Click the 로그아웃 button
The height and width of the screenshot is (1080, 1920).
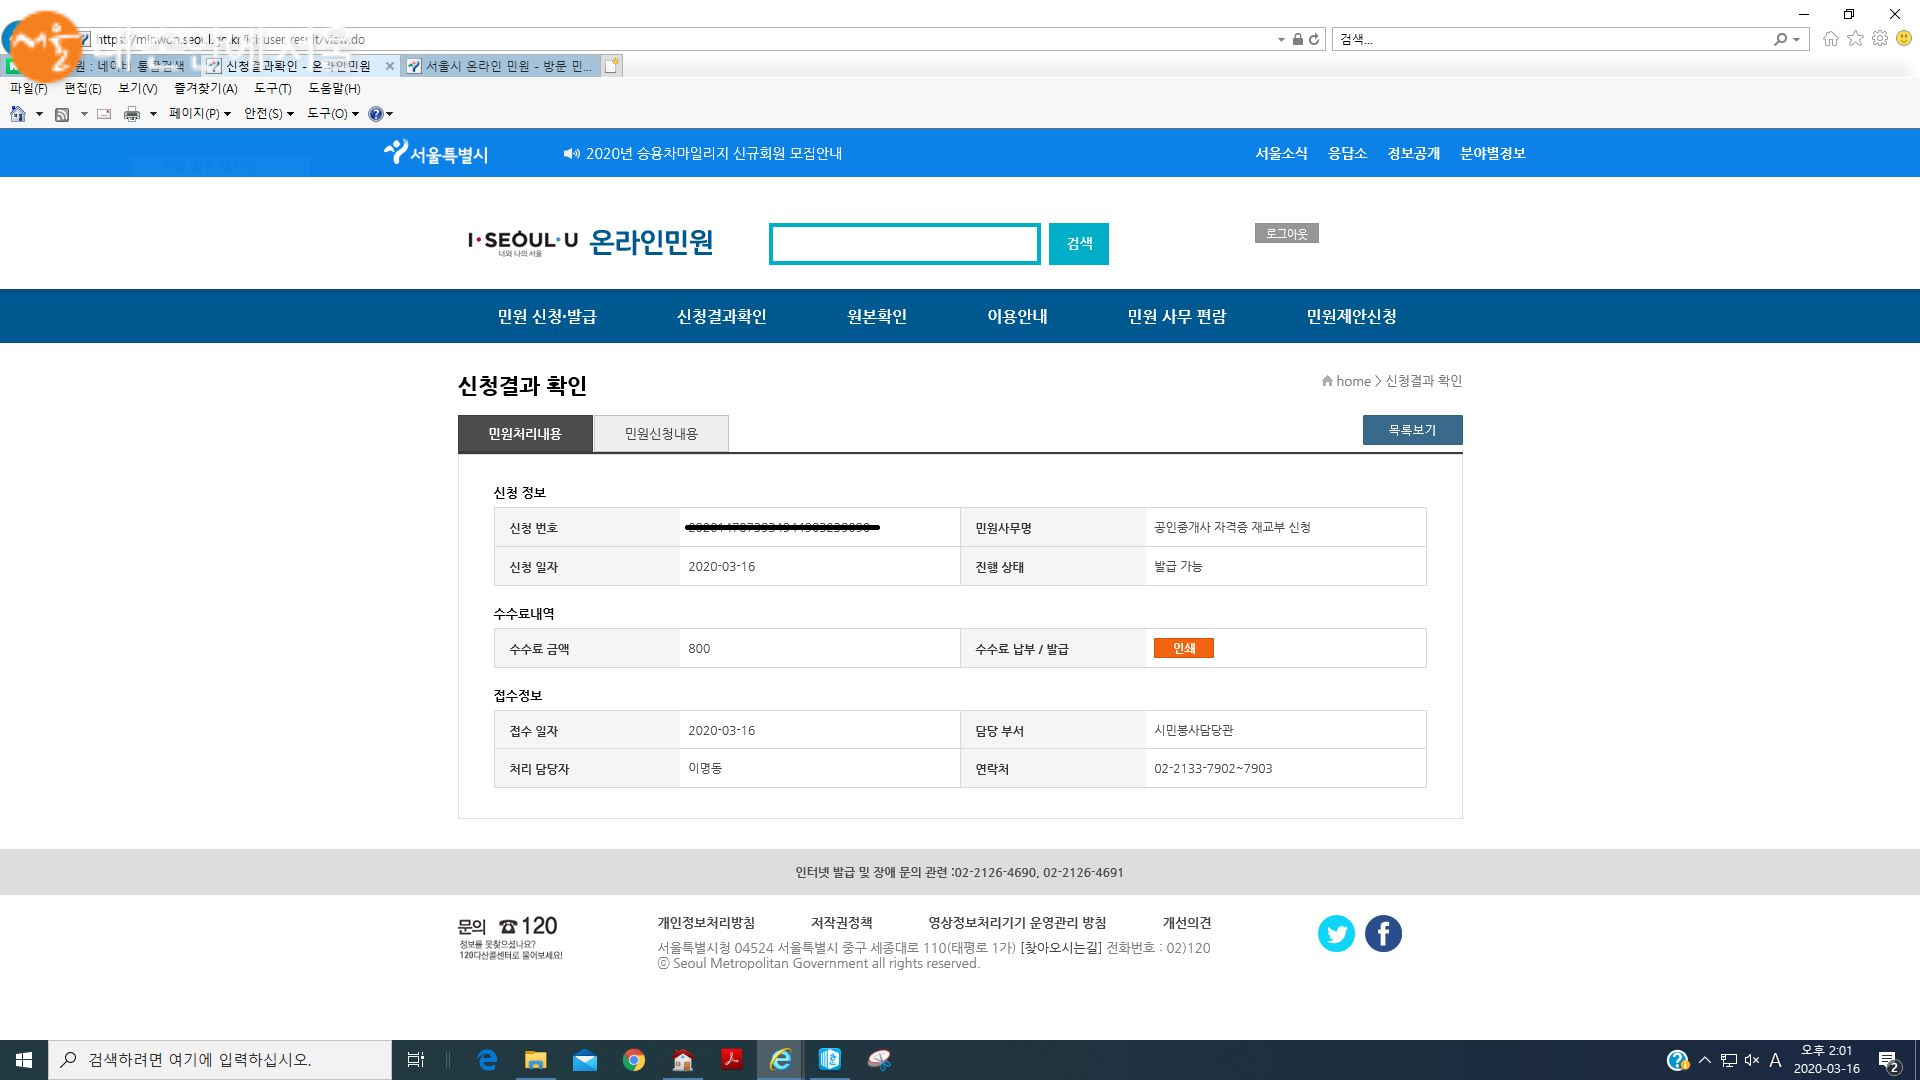click(x=1286, y=233)
